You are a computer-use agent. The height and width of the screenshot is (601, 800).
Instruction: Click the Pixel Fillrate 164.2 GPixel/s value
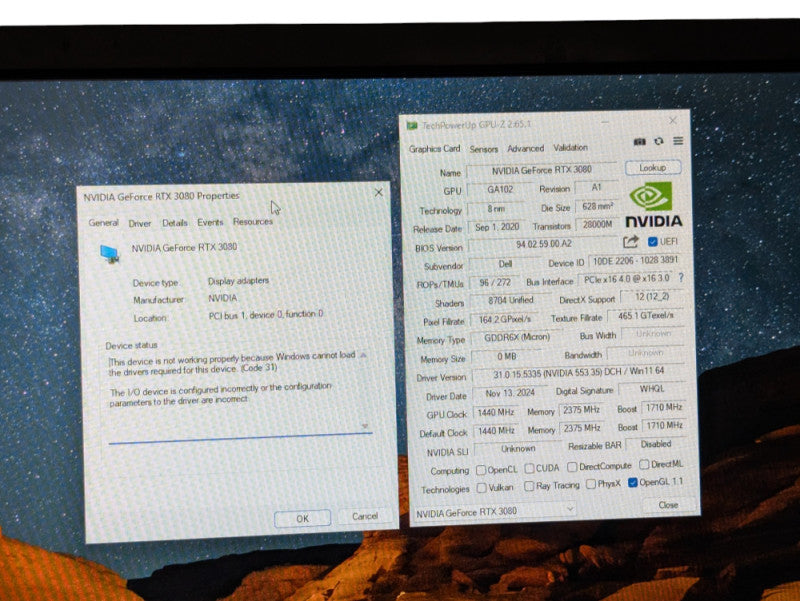tap(505, 319)
